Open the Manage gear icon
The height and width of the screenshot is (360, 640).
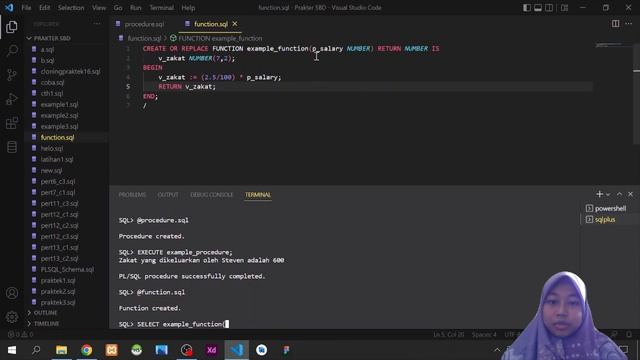pyautogui.click(x=12, y=317)
